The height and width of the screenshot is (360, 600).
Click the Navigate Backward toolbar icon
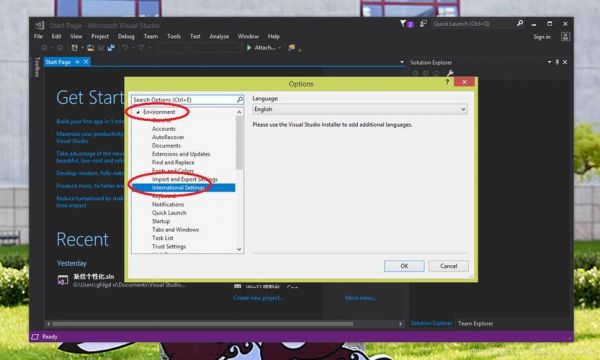pos(44,48)
